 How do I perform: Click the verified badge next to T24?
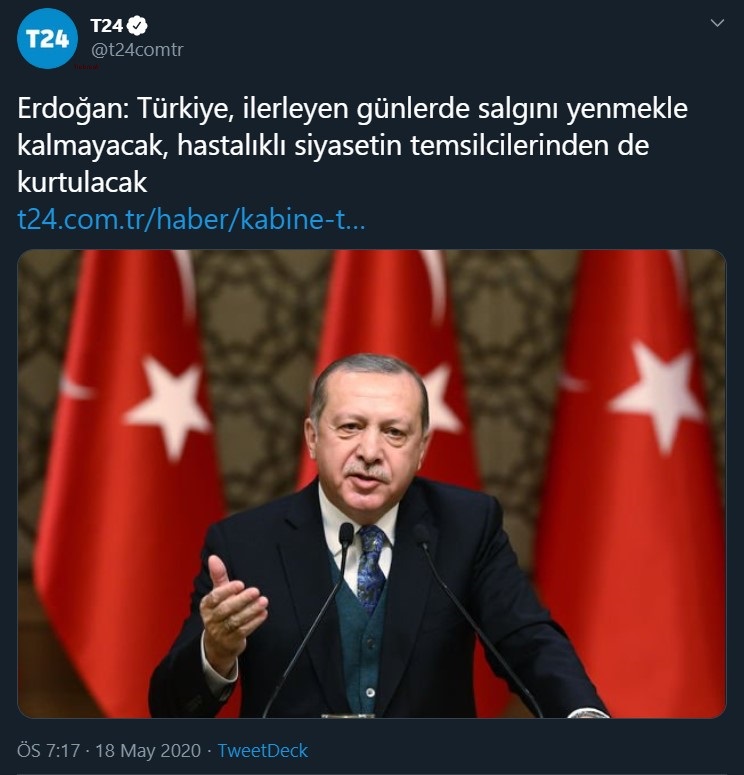coord(137,26)
